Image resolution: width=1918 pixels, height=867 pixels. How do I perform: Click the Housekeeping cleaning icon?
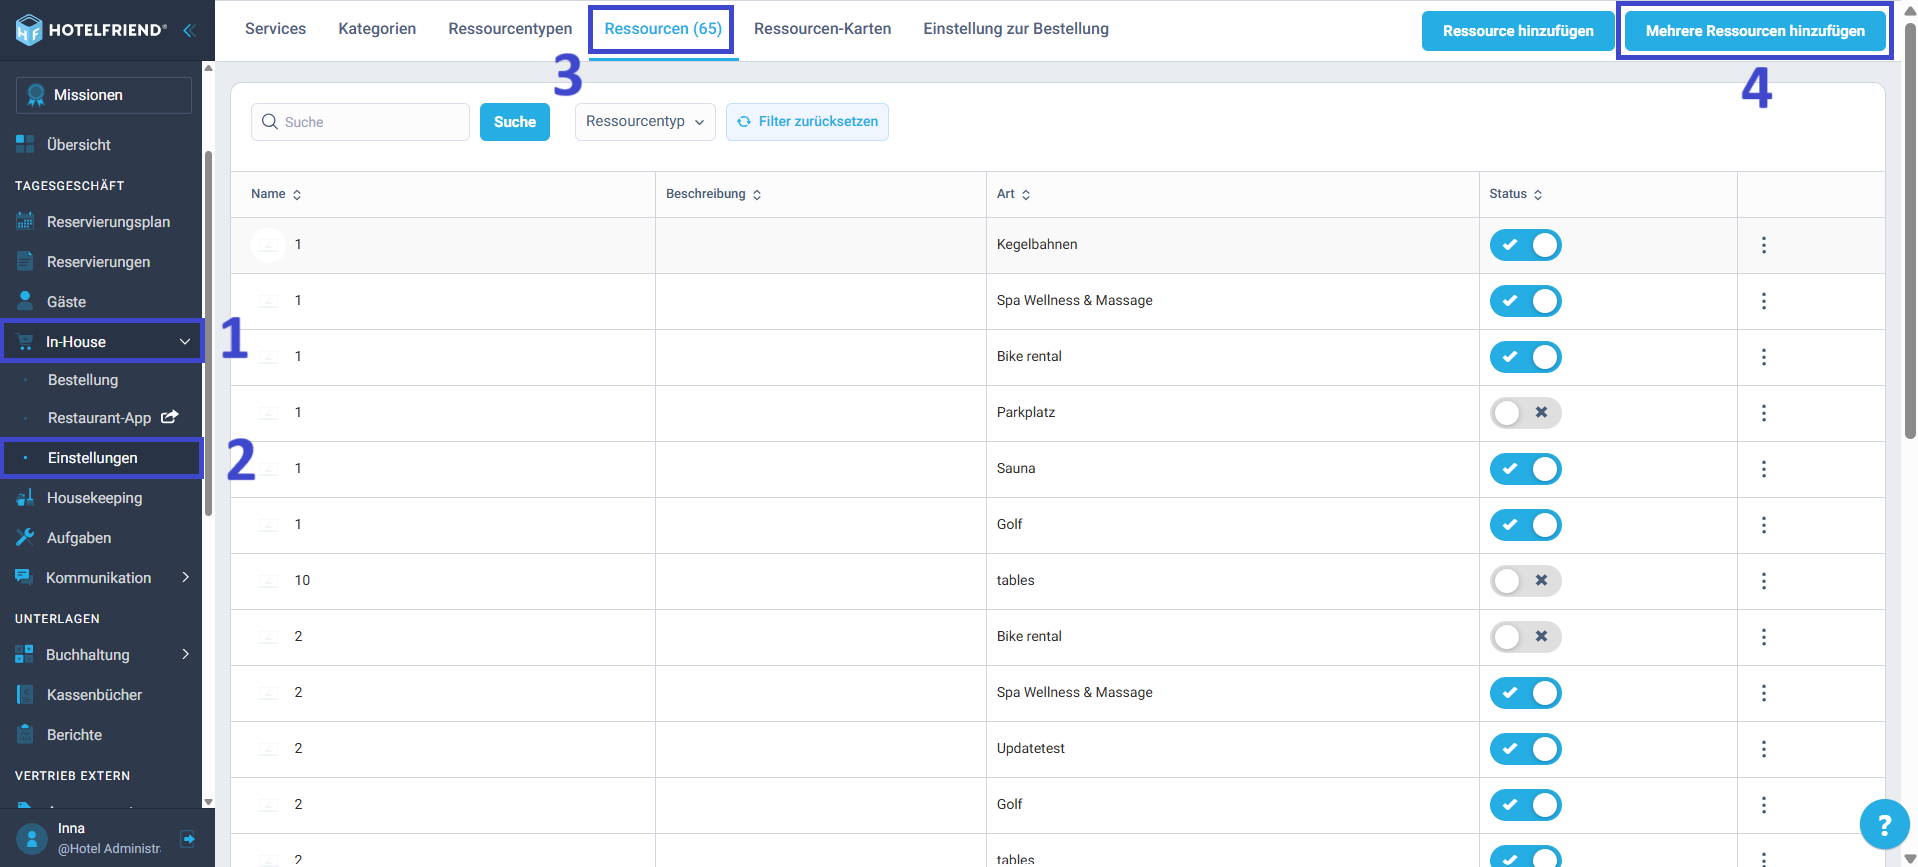pyautogui.click(x=25, y=497)
